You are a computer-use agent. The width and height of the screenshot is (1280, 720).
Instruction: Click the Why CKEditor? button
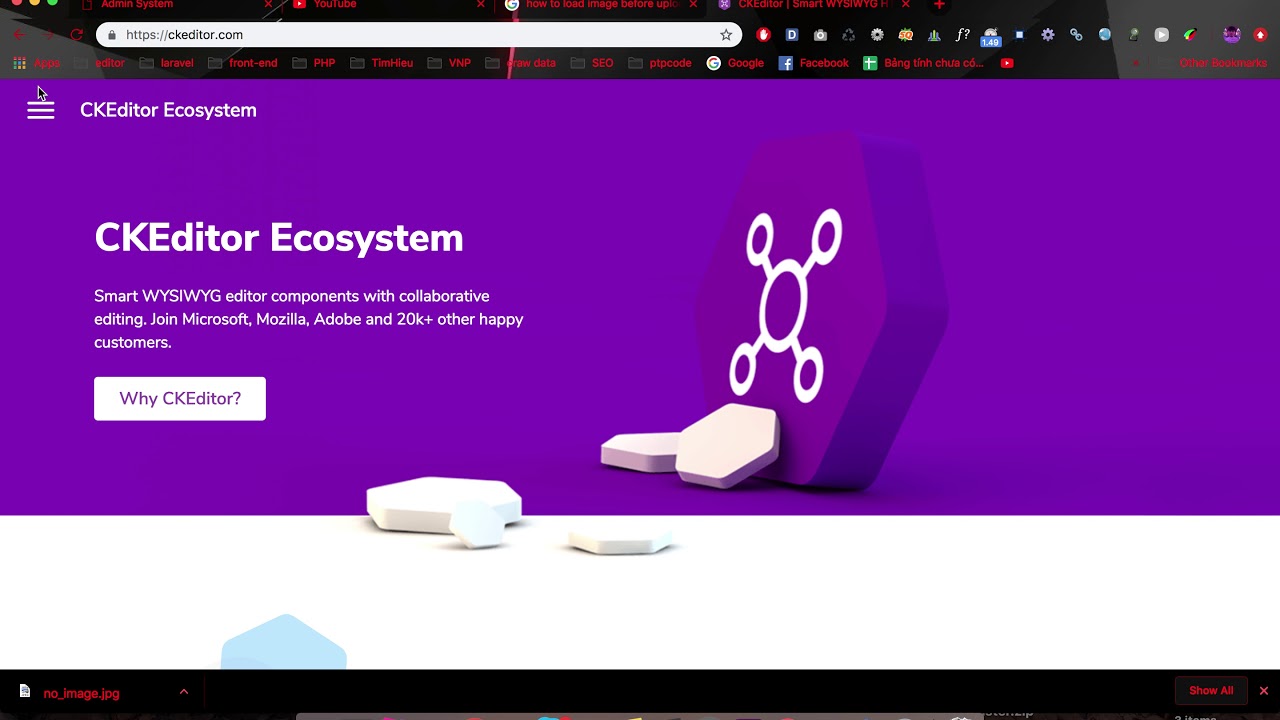(x=180, y=399)
